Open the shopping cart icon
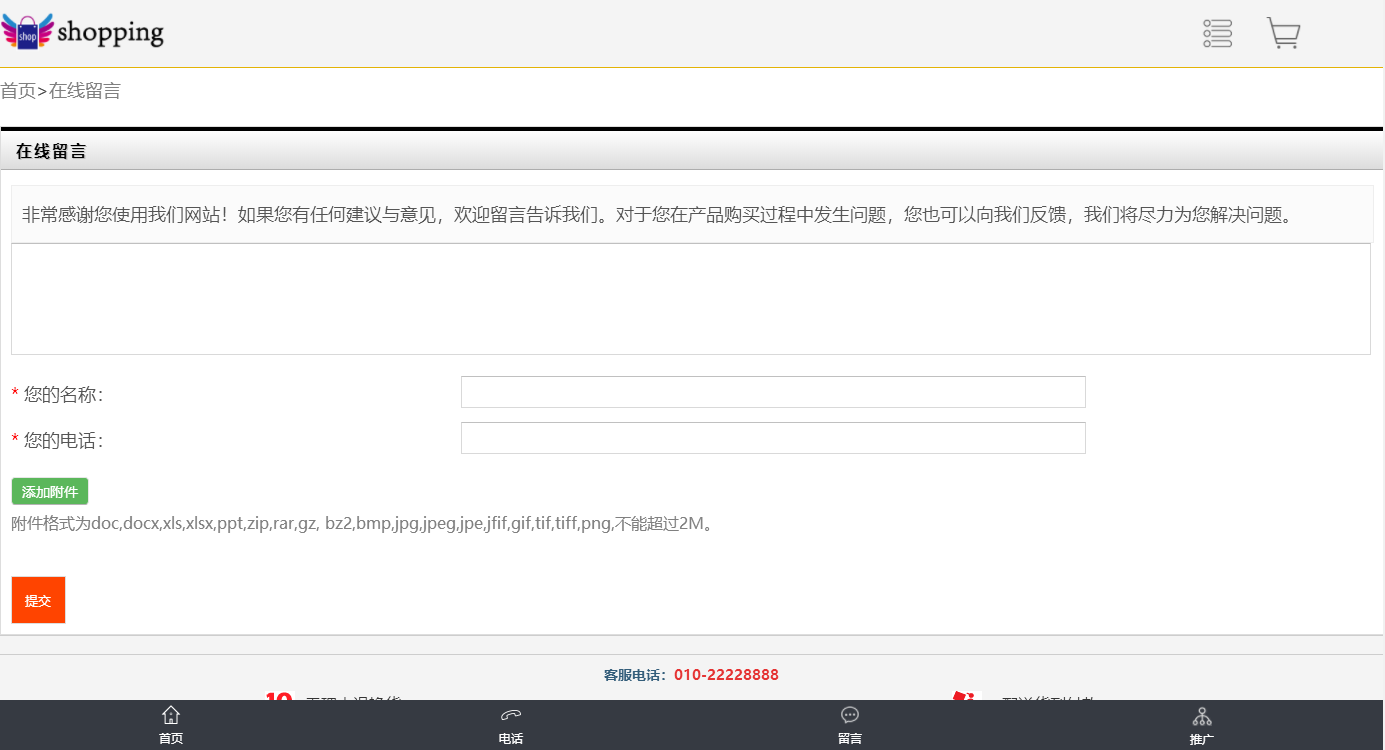This screenshot has width=1385, height=750. pos(1283,33)
